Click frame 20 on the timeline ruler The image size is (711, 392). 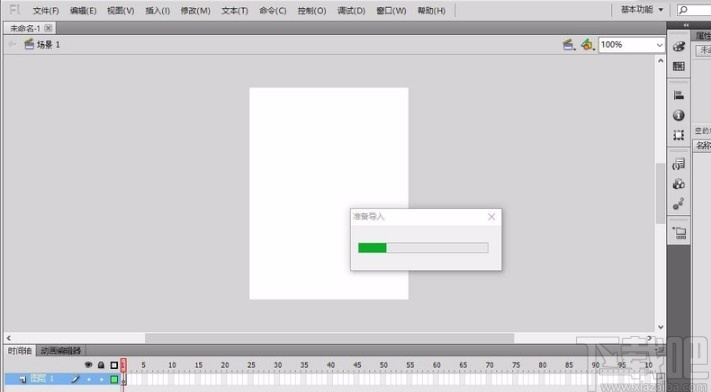click(225, 365)
